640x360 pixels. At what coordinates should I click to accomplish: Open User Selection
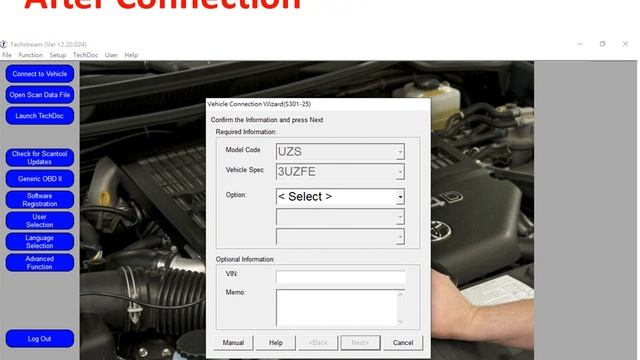(x=40, y=221)
